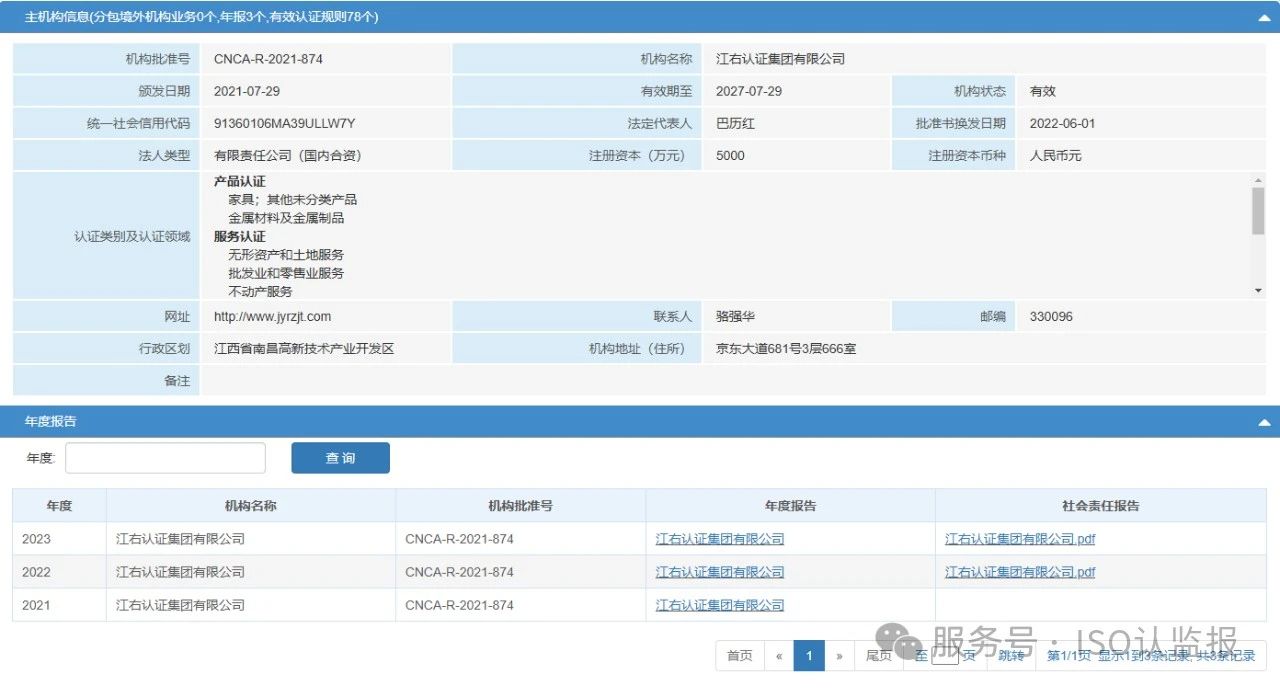This screenshot has width=1280, height=694.
Task: Click the 邮编 value 330096
Action: pyautogui.click(x=1051, y=317)
